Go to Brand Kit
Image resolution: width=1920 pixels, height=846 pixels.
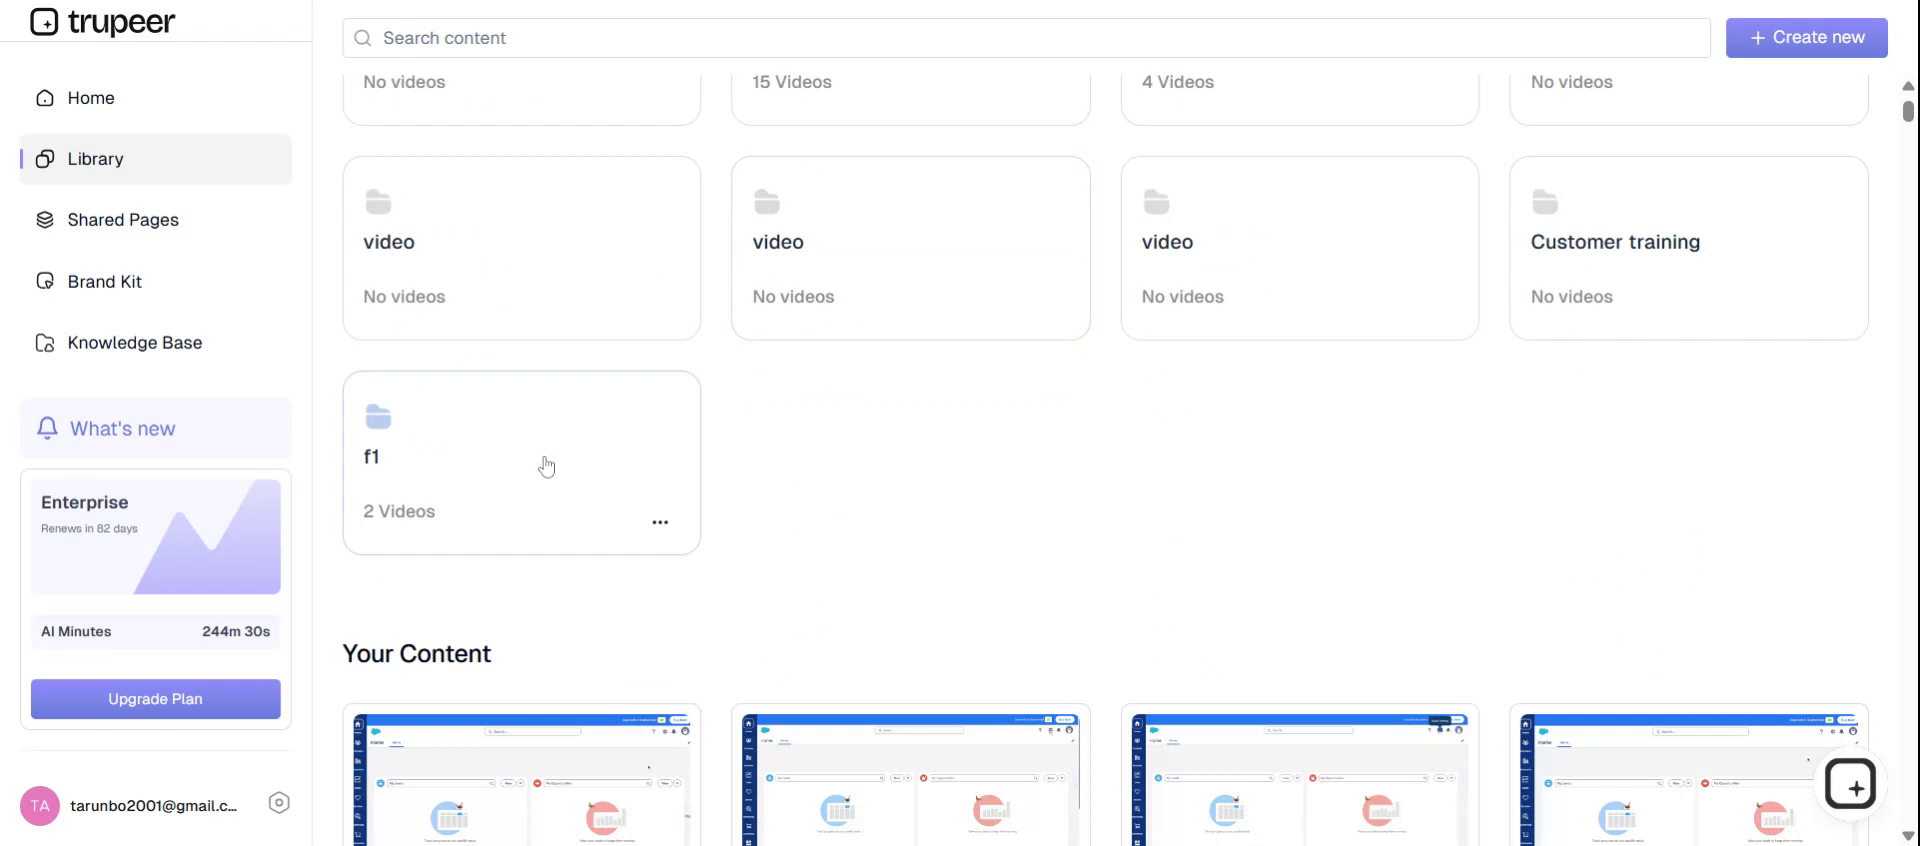pyautogui.click(x=155, y=282)
